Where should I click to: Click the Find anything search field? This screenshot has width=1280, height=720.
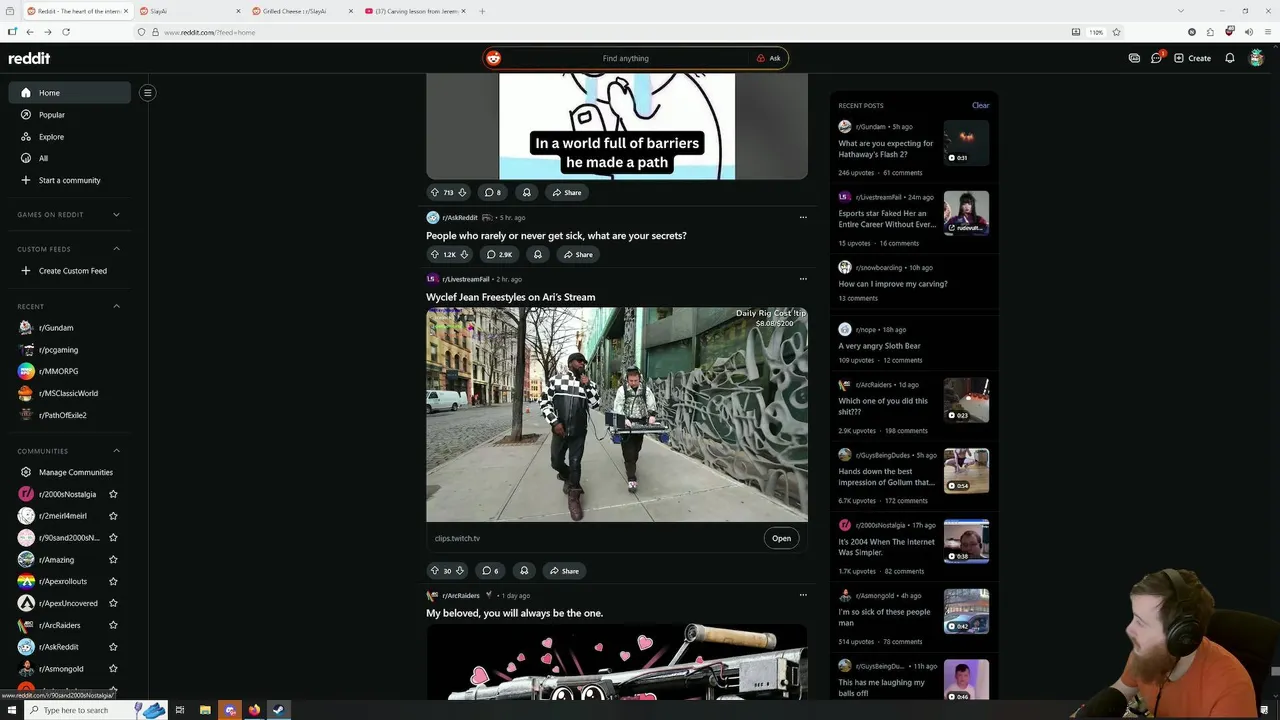(625, 58)
